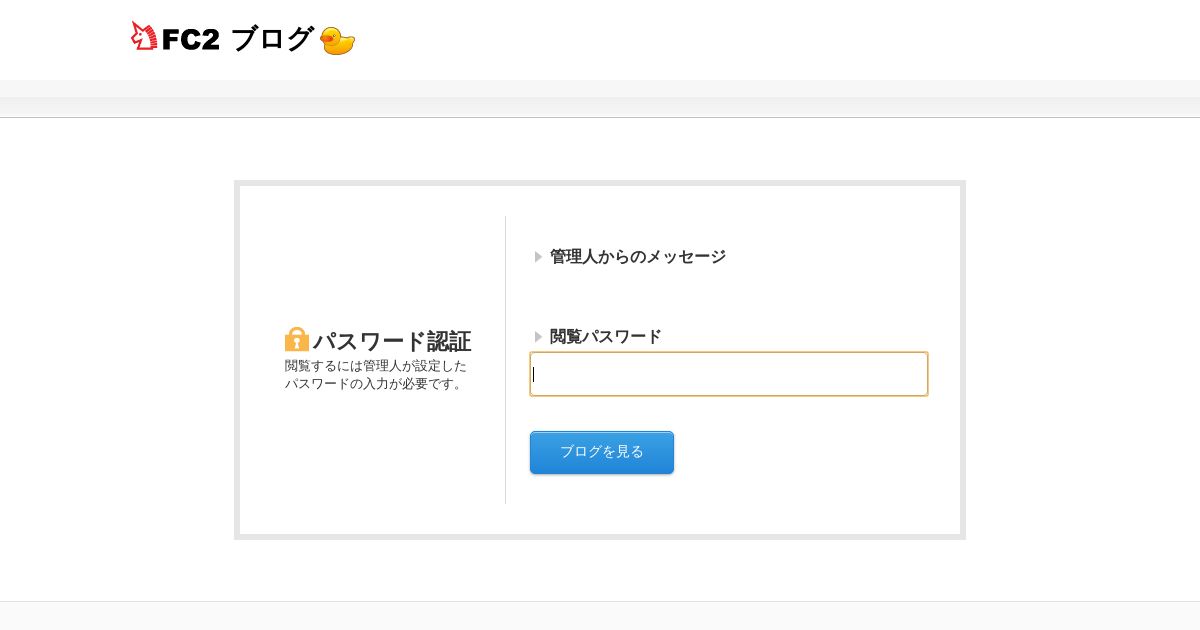This screenshot has width=1200, height=630.
Task: Click the text 閲覧するには管理人が設定した
Action: coord(376,366)
